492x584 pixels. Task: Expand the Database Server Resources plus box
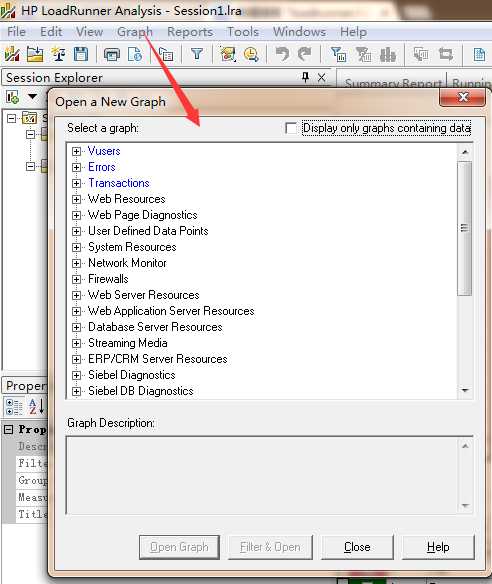(76, 327)
